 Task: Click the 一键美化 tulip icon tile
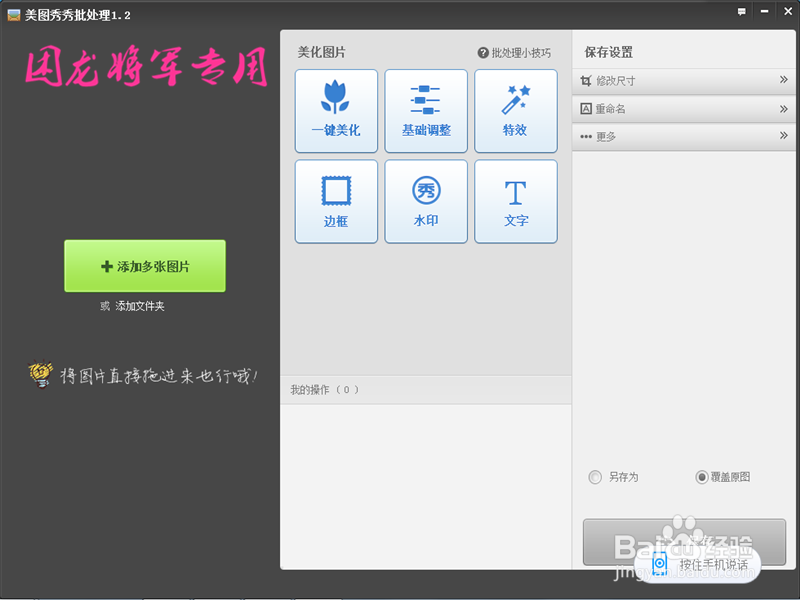coord(336,111)
